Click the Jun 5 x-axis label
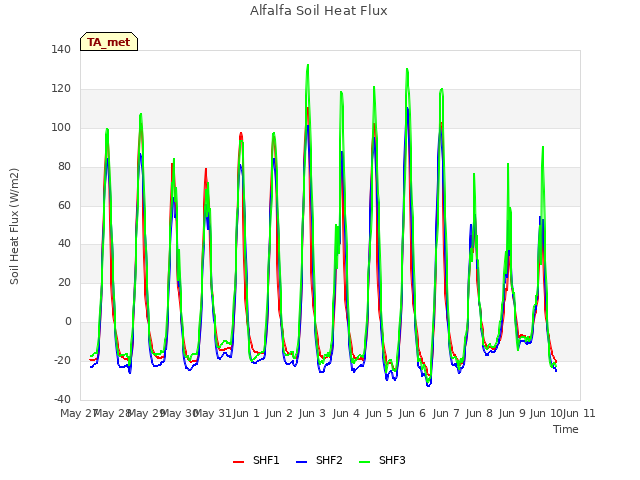 pyautogui.click(x=379, y=413)
